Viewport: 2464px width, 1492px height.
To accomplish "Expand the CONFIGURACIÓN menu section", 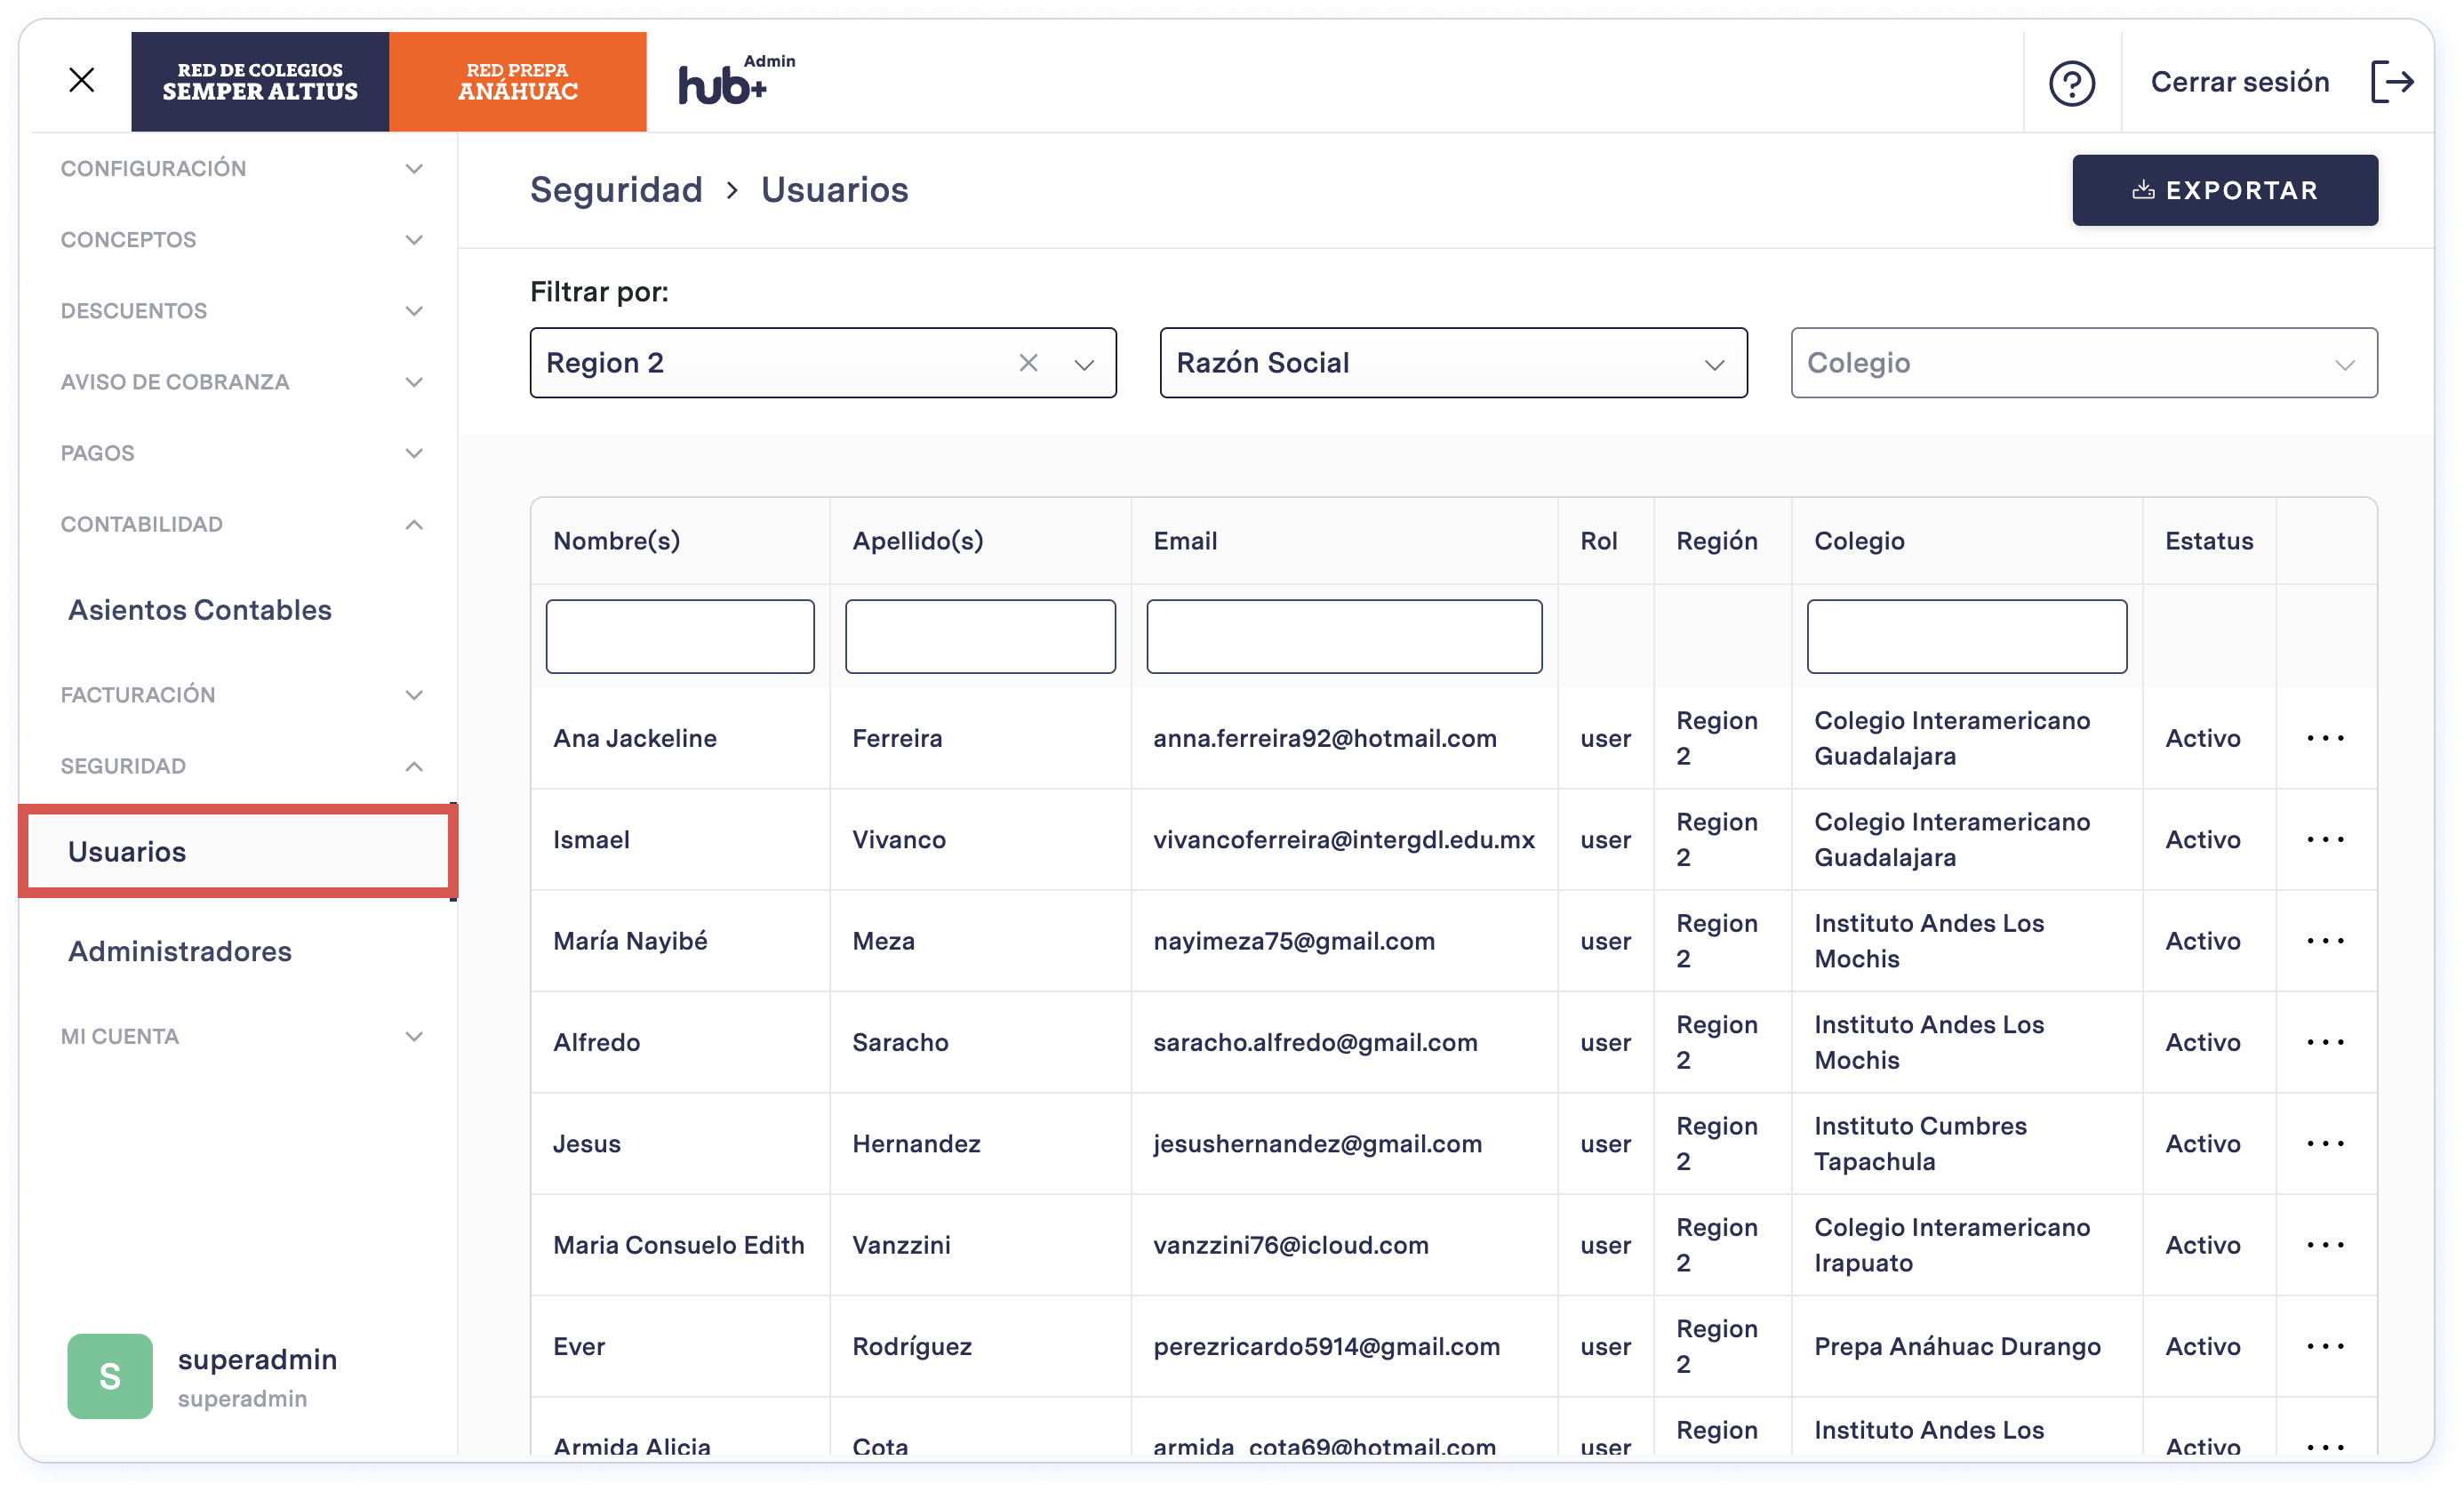I will click(241, 168).
